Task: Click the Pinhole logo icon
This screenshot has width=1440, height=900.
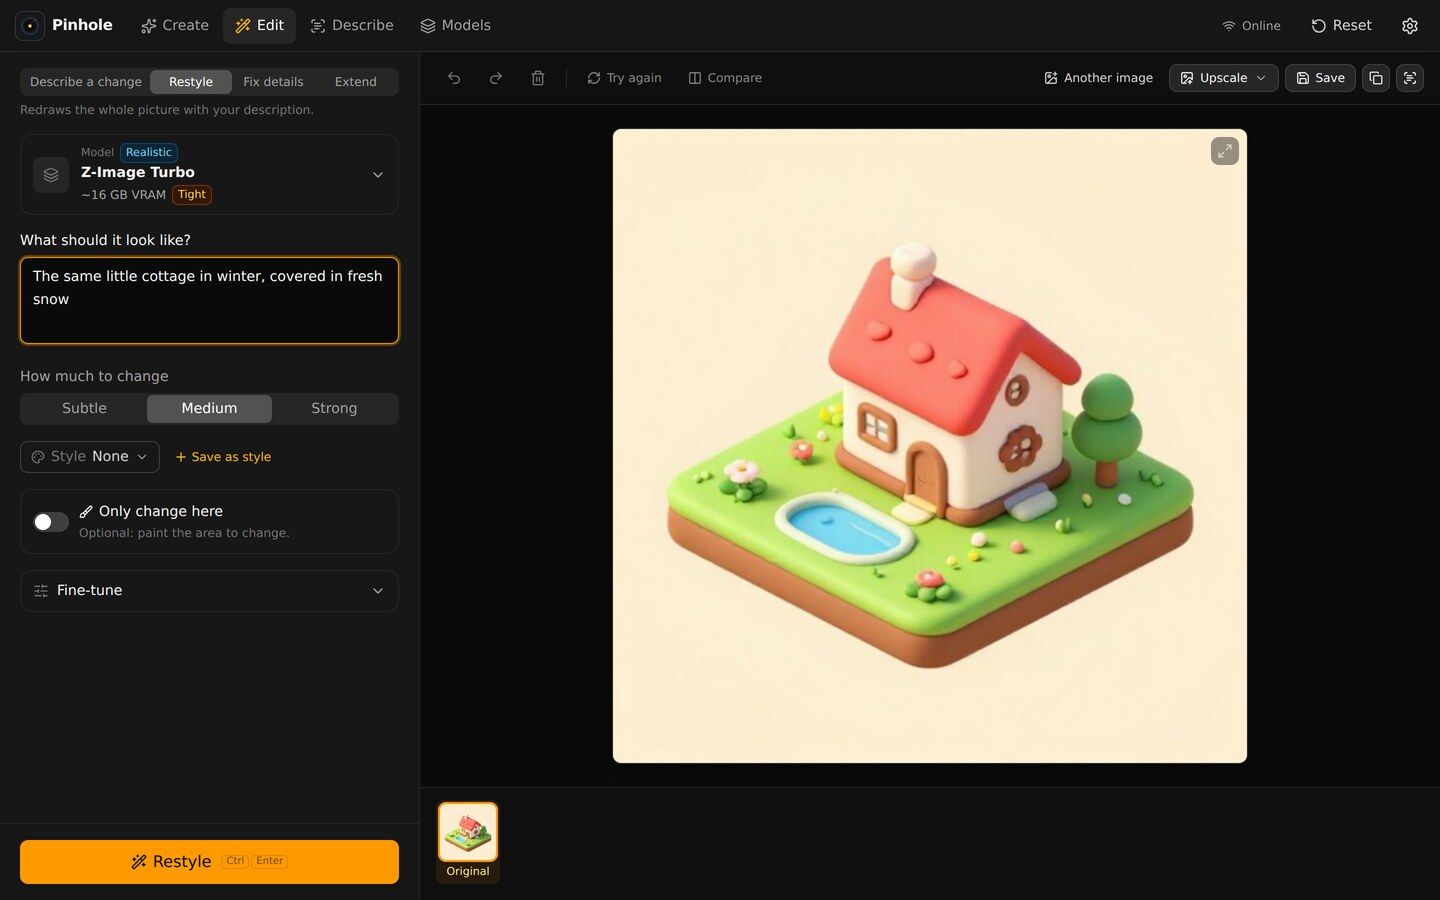Action: point(30,25)
